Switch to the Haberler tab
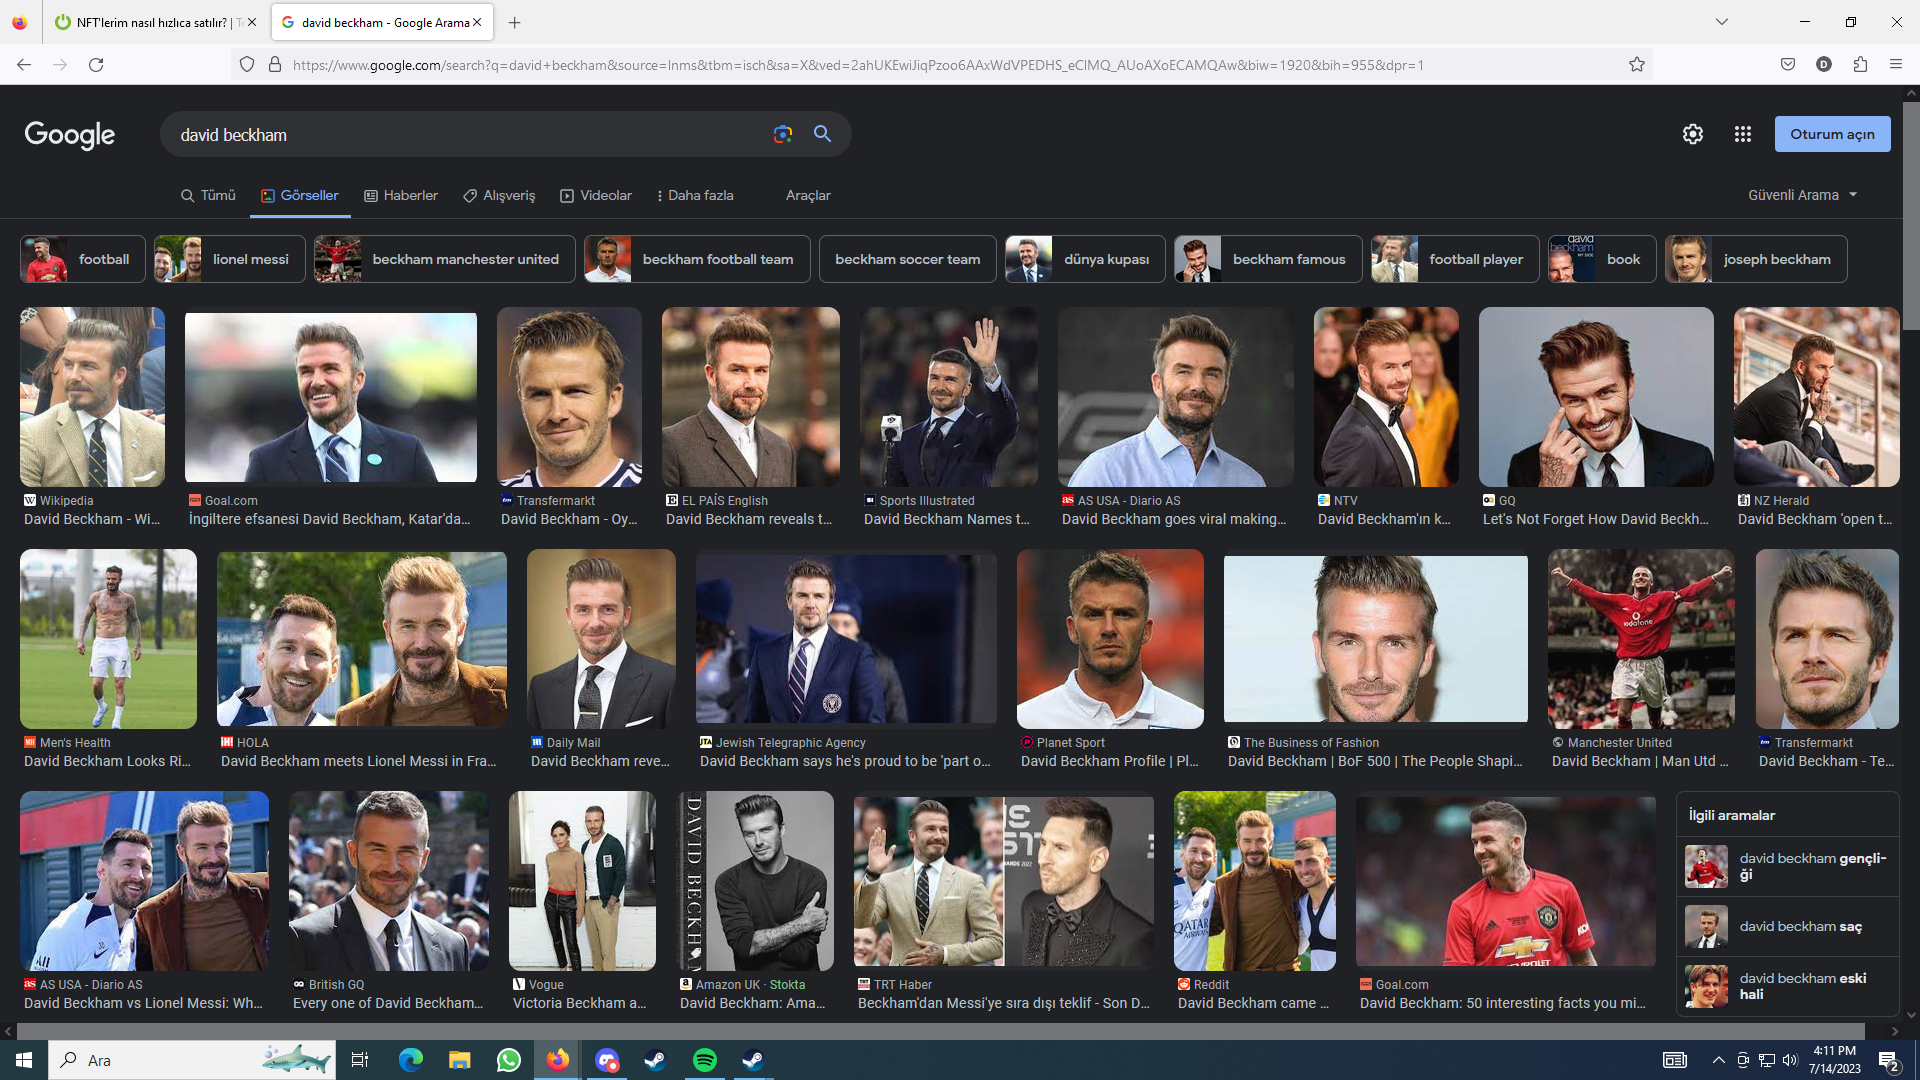 click(x=401, y=196)
